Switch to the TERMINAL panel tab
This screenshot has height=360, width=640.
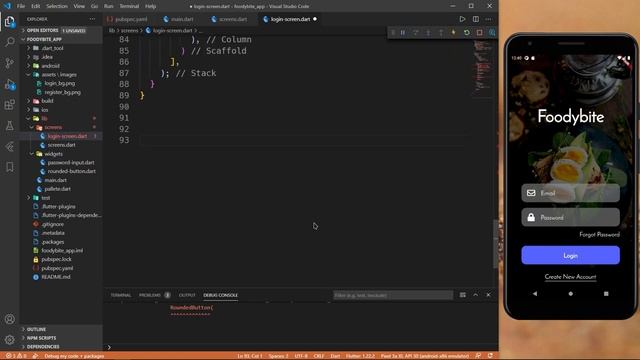121,295
